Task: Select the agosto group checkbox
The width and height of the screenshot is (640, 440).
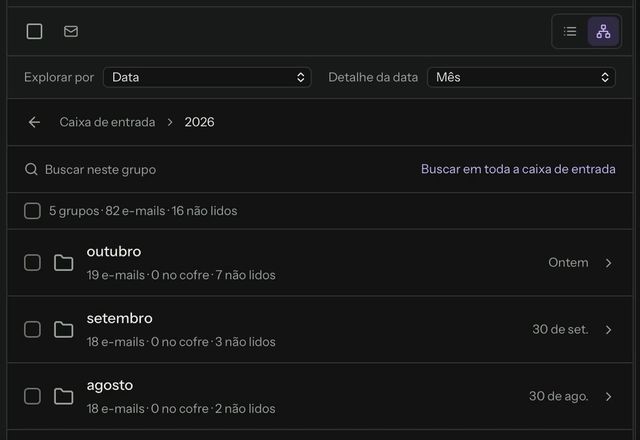Action: click(32, 396)
